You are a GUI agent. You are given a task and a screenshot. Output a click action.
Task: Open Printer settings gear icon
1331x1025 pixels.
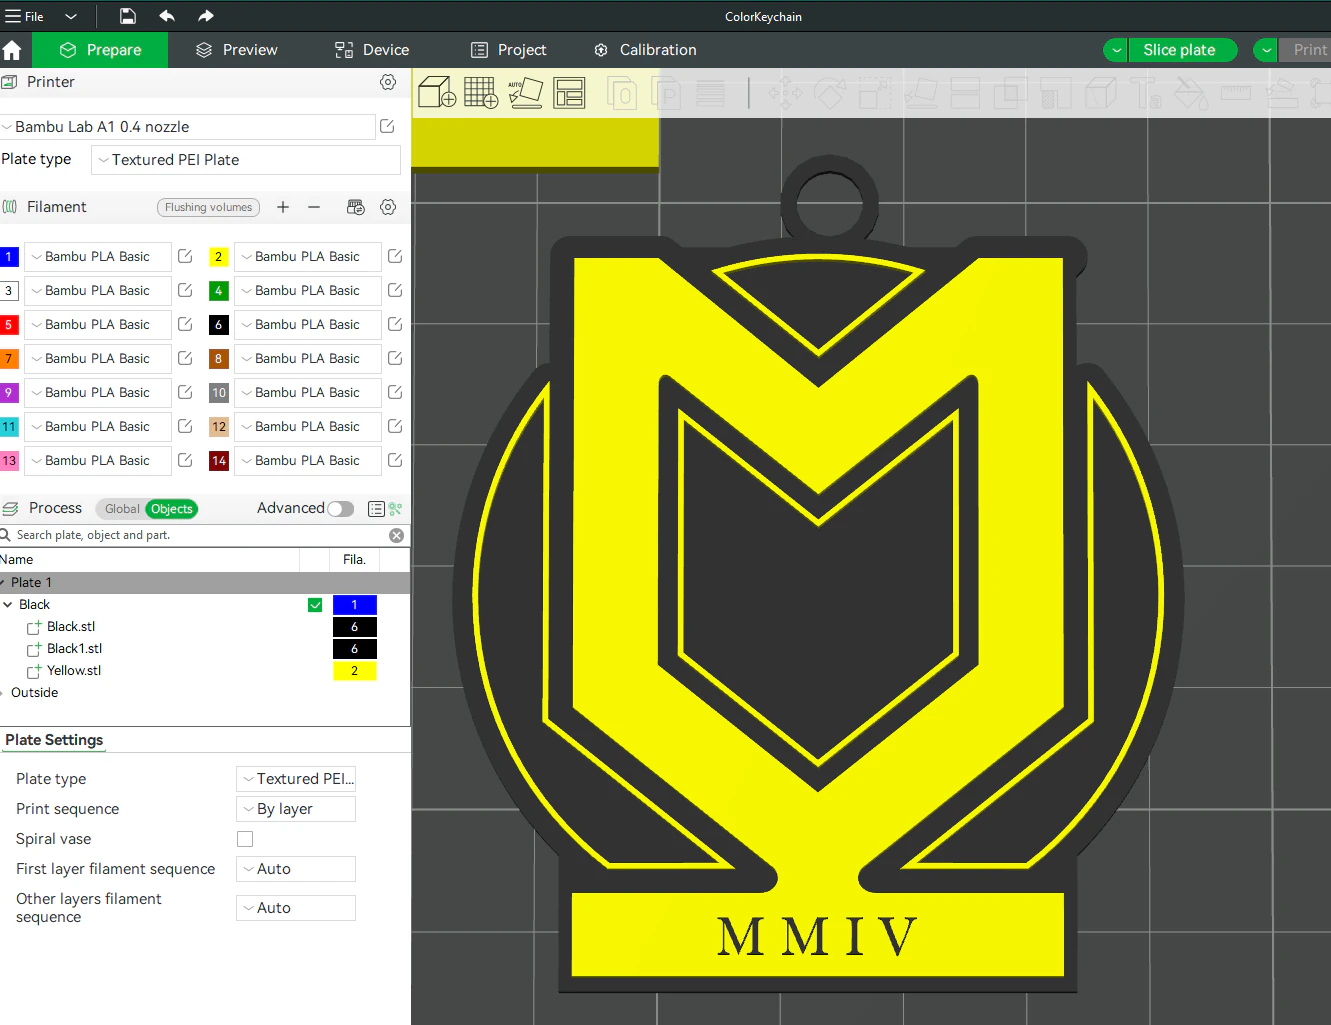[x=388, y=82]
